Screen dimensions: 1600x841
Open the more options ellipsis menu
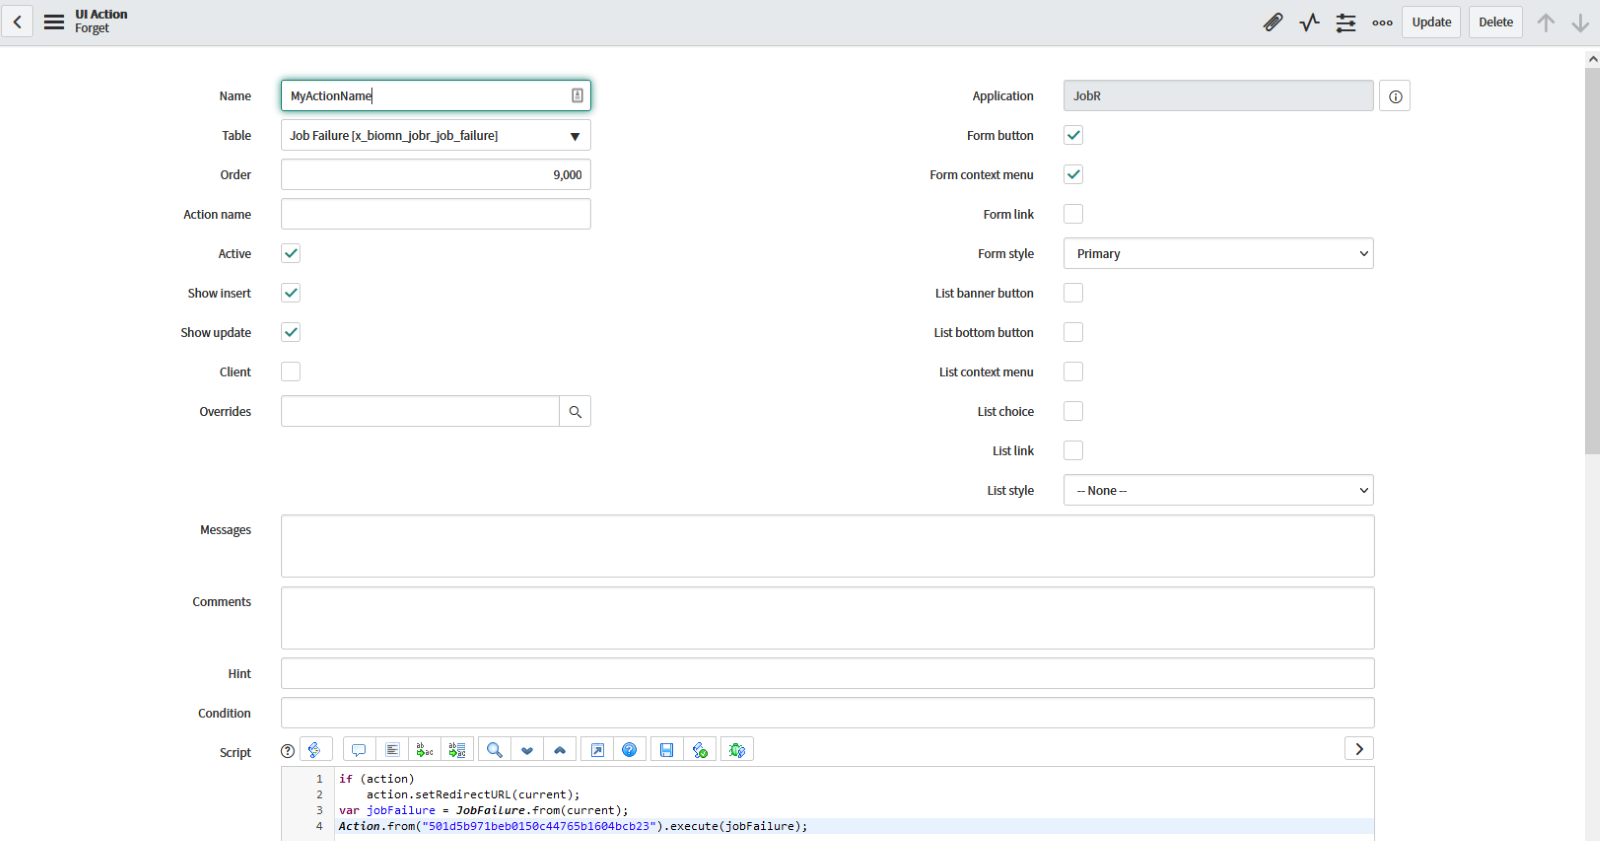(1382, 22)
